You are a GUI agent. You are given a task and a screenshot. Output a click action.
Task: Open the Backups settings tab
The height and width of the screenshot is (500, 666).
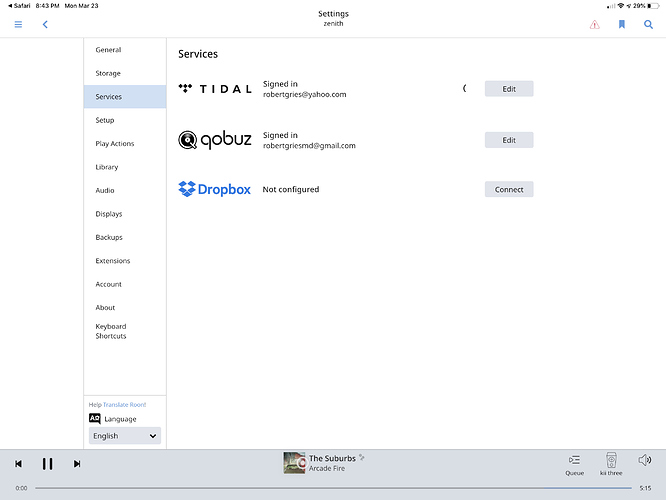125,237
